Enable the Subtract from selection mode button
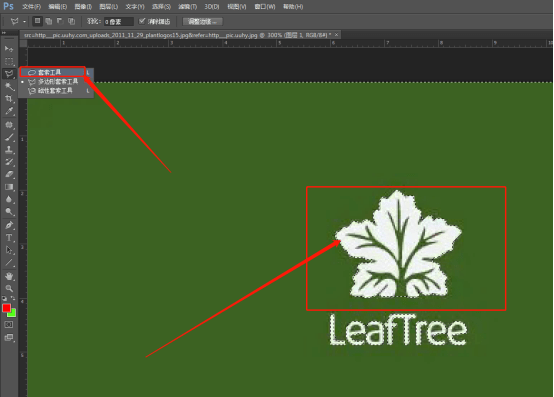The image size is (554, 397). [60, 21]
